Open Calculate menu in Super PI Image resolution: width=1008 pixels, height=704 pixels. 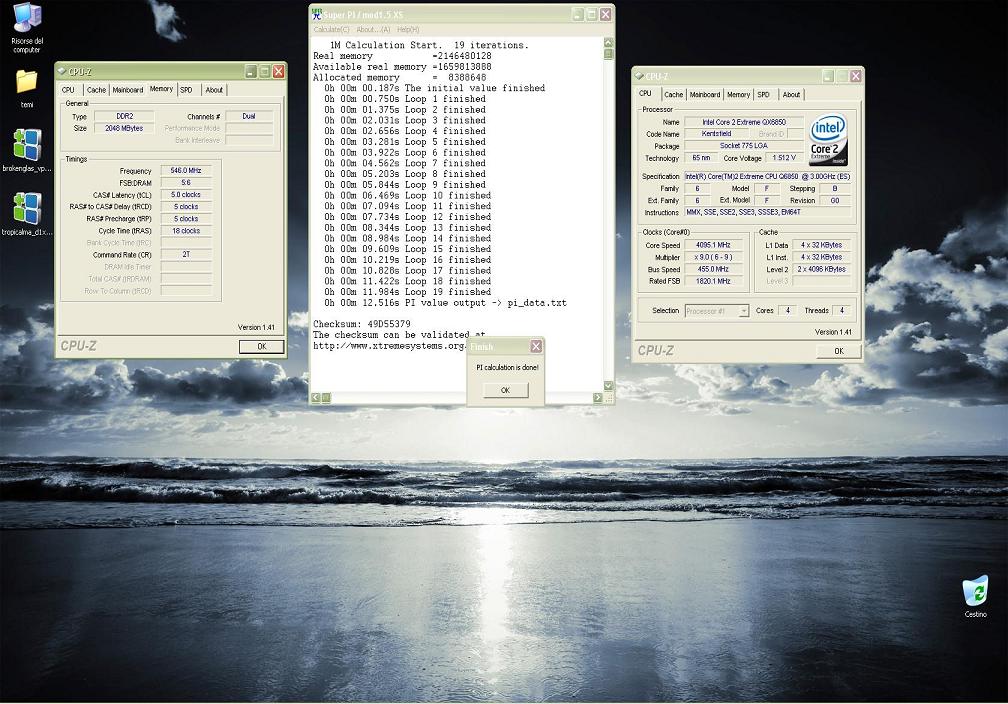[x=332, y=30]
